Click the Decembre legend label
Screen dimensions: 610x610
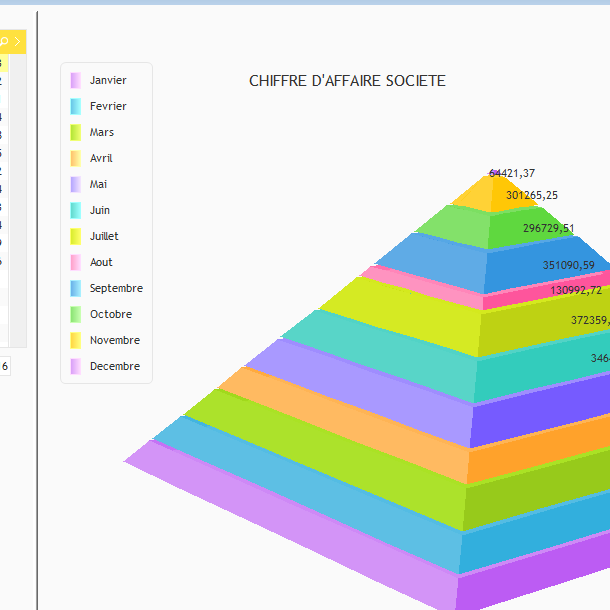click(114, 366)
